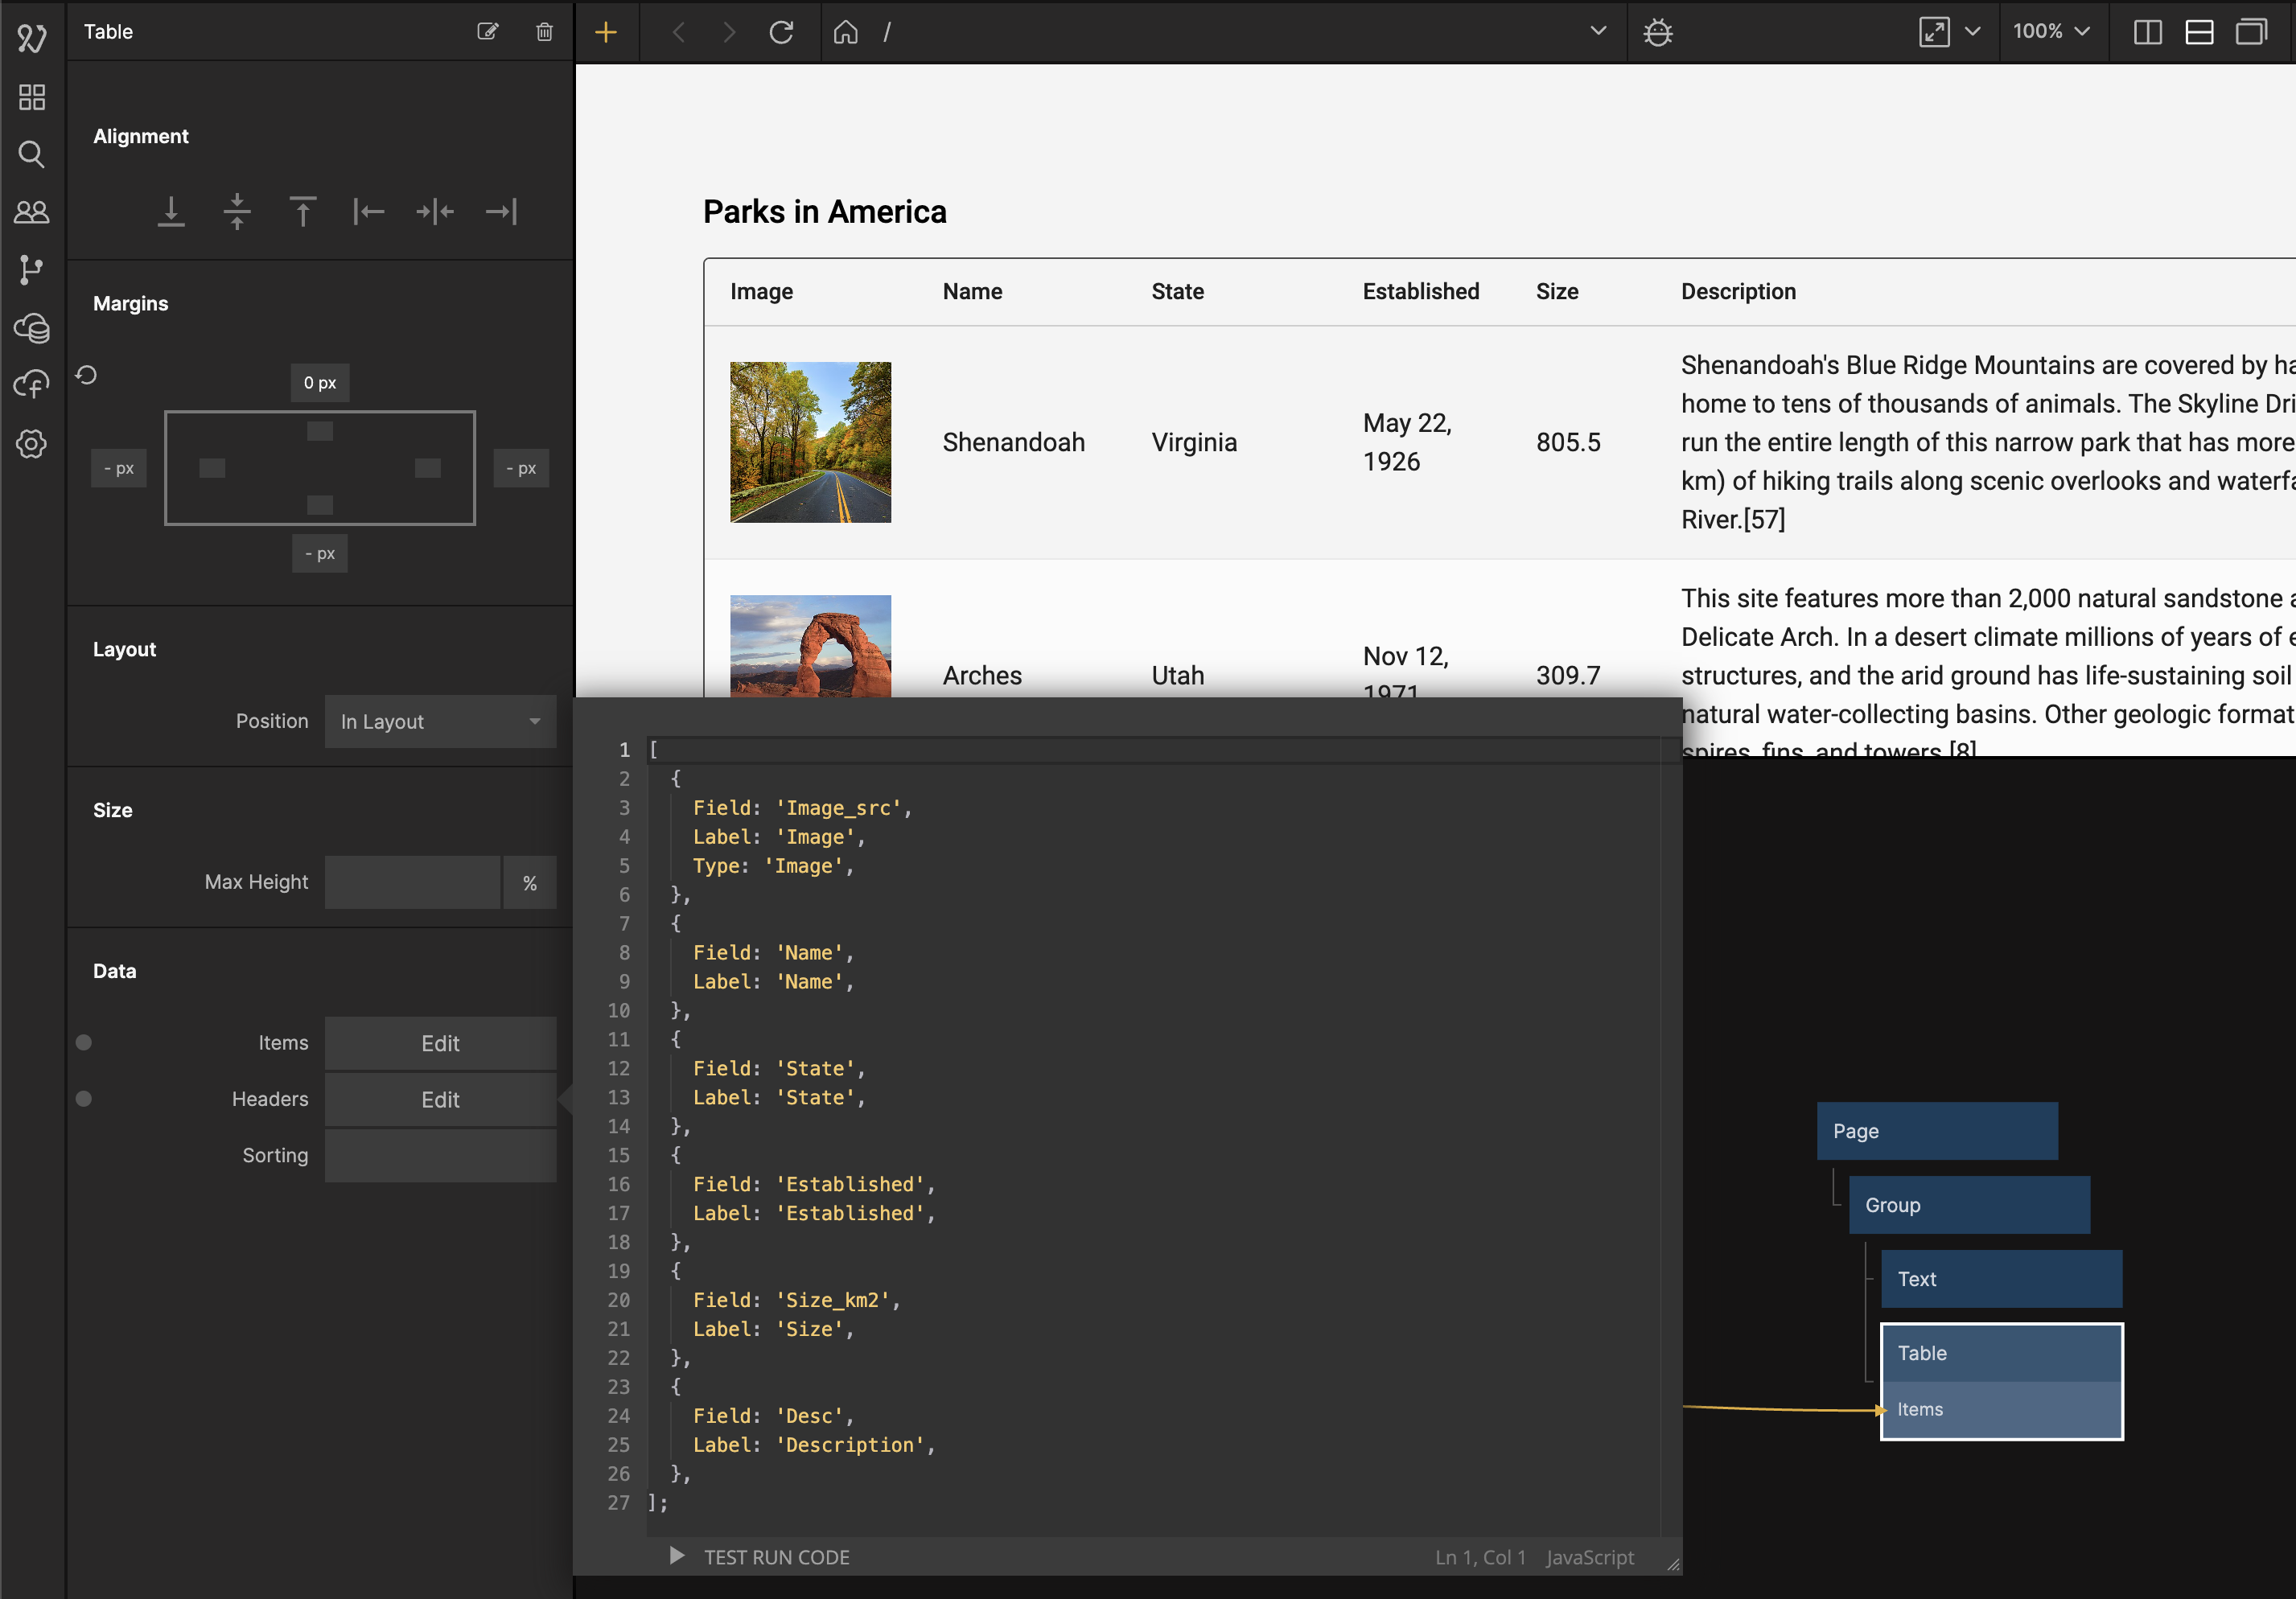Click TEST RUN CODE button
The height and width of the screenshot is (1599, 2296).
[760, 1556]
